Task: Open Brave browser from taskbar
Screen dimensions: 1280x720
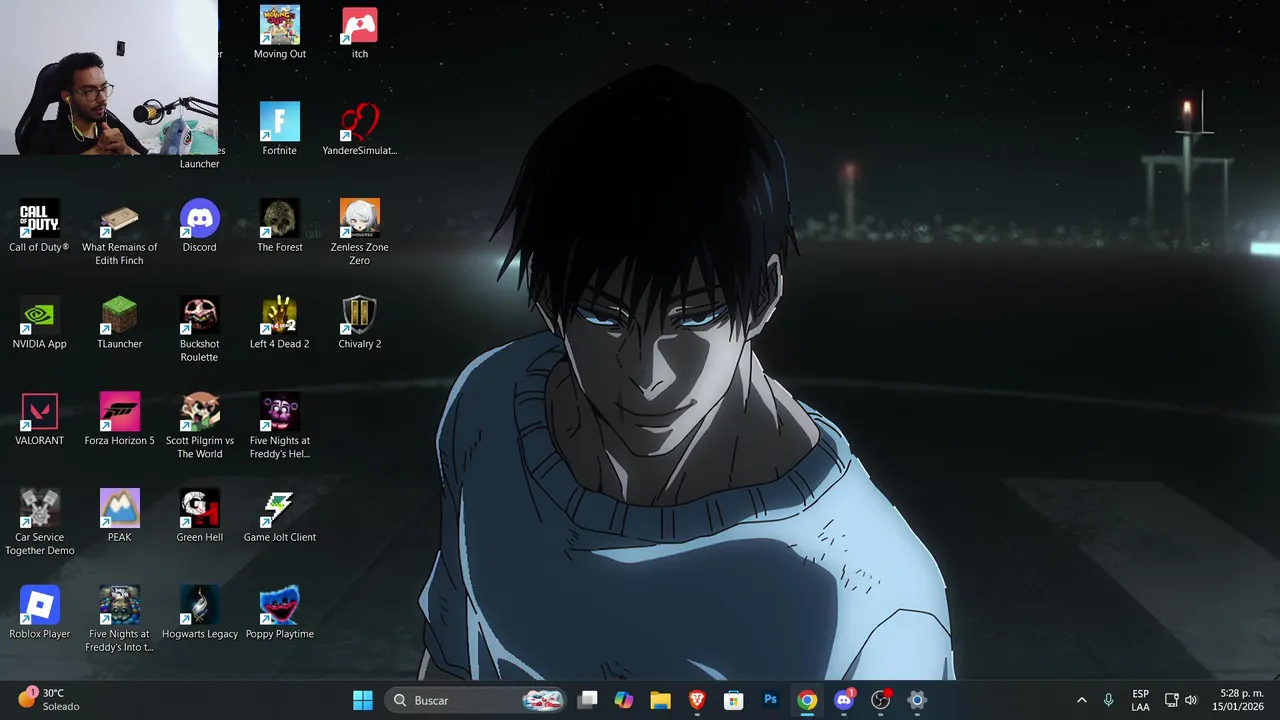Action: pos(697,700)
